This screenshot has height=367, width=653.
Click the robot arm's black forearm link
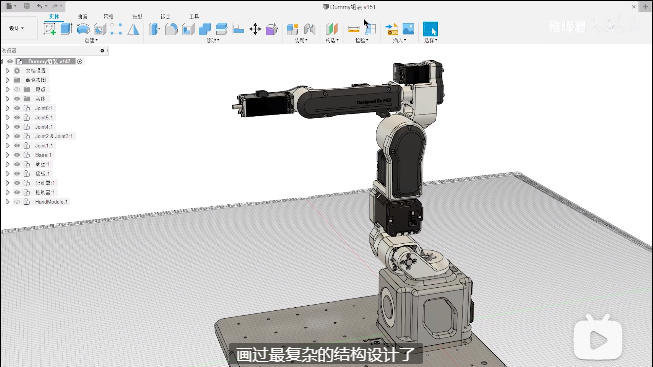pyautogui.click(x=349, y=101)
